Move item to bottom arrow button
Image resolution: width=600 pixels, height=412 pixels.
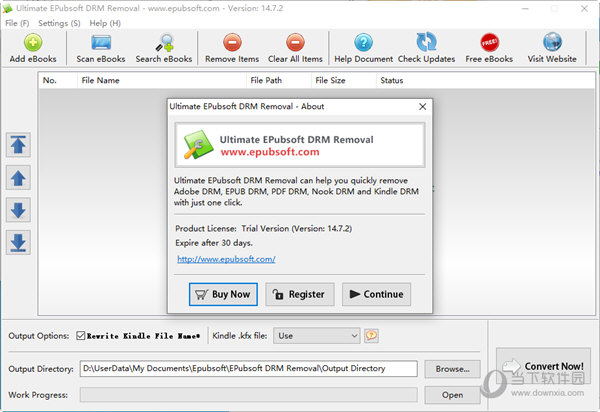point(18,243)
